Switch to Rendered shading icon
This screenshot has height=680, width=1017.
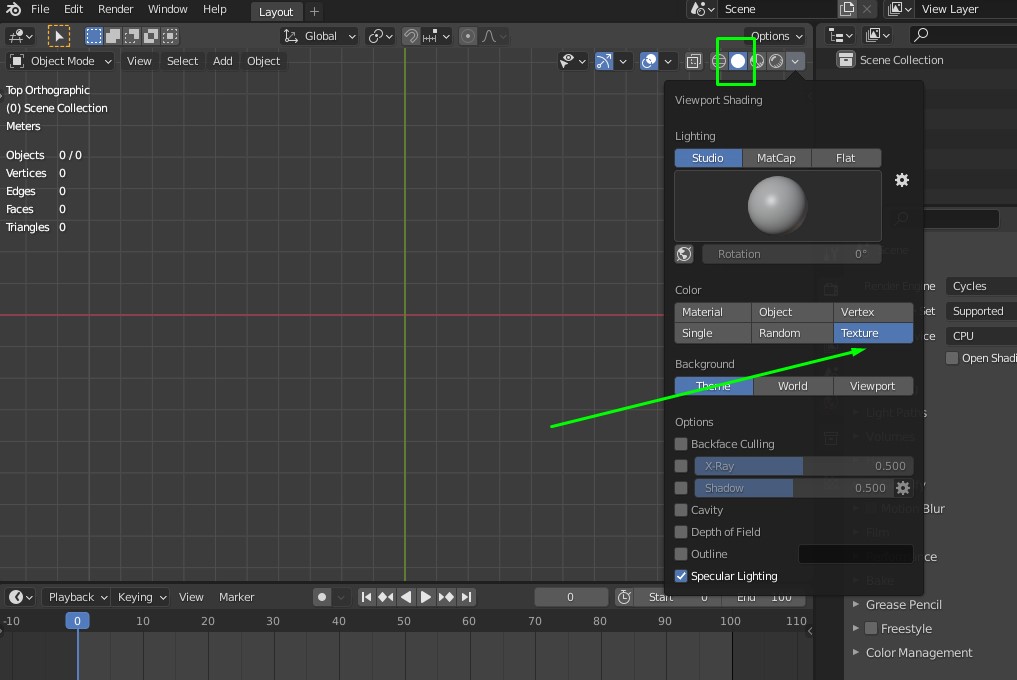[x=776, y=61]
